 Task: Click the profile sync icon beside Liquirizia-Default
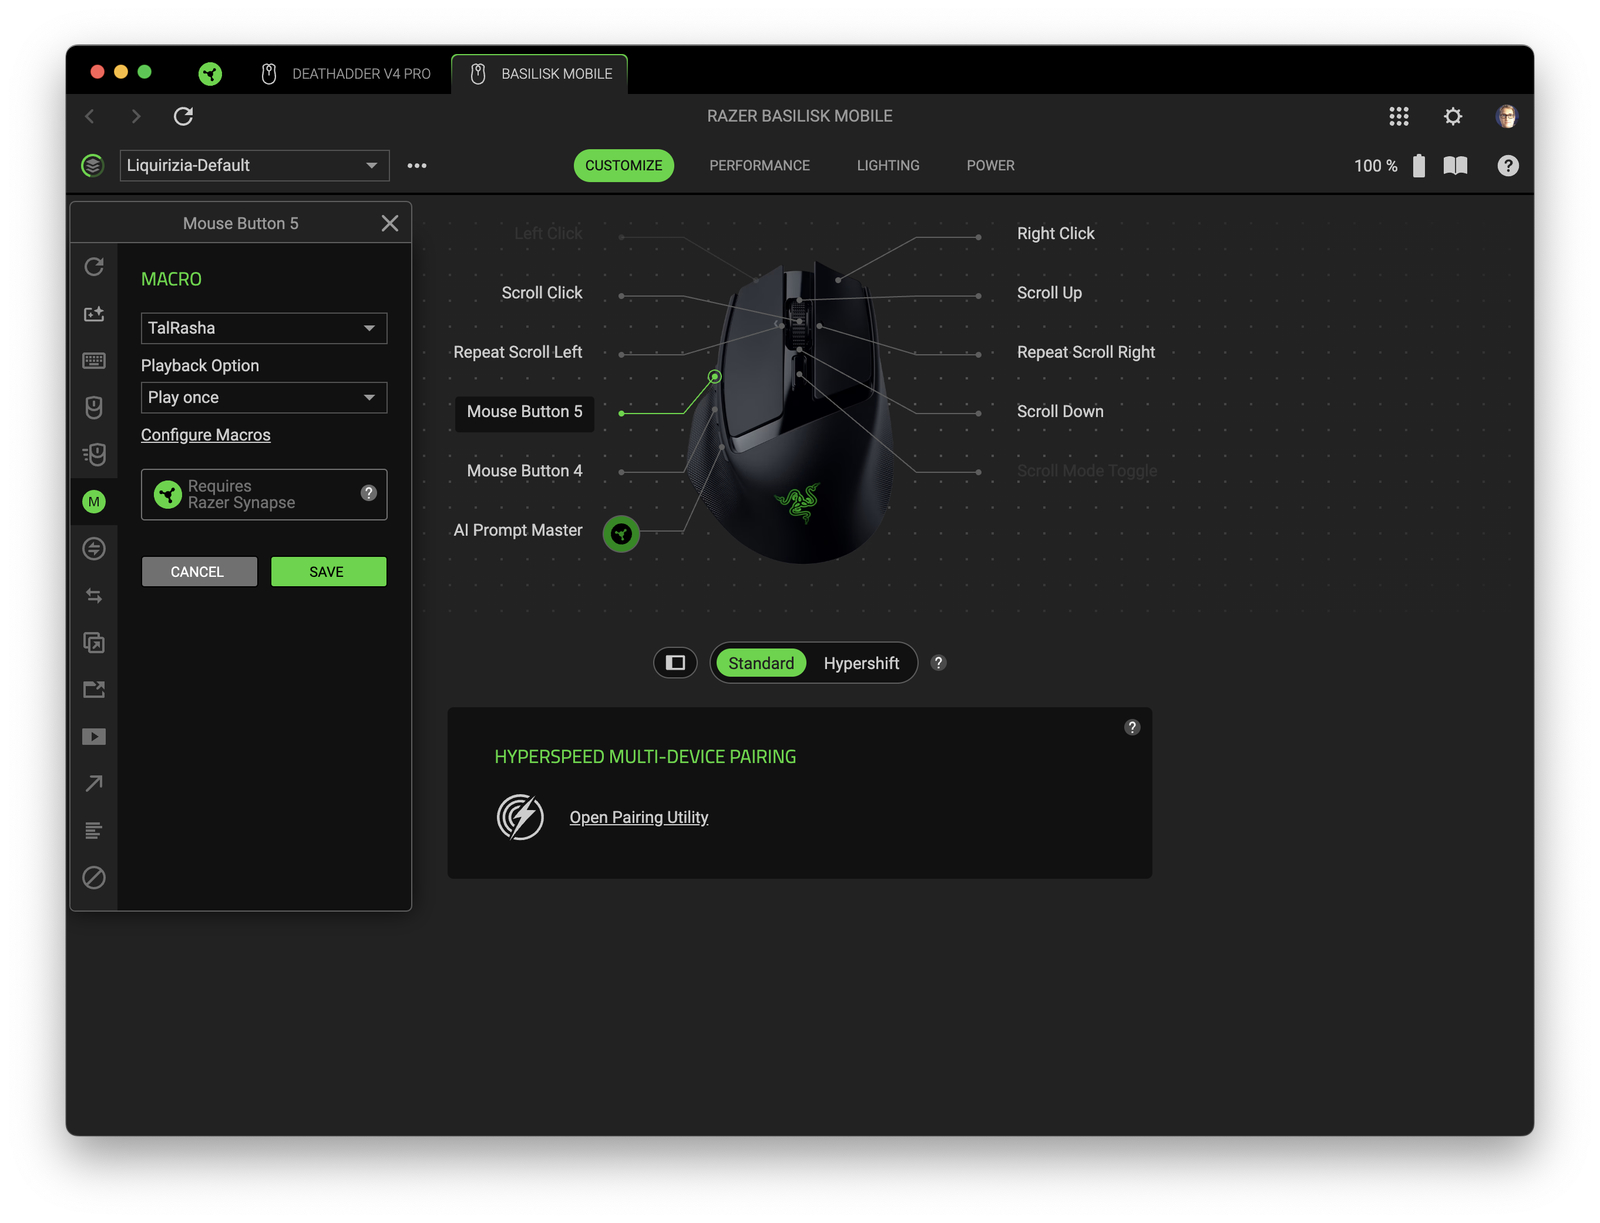[93, 166]
